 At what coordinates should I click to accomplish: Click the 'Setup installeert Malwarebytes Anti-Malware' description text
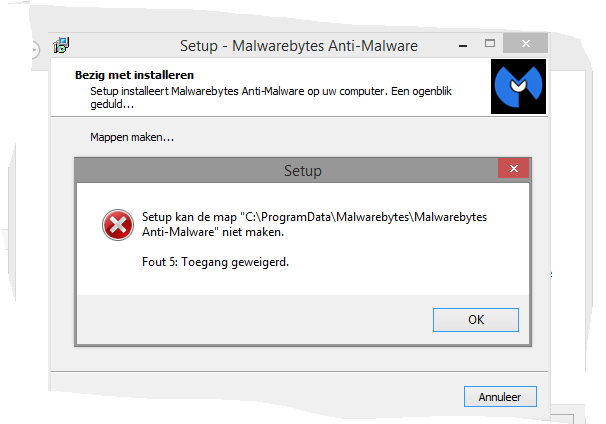[x=271, y=97]
